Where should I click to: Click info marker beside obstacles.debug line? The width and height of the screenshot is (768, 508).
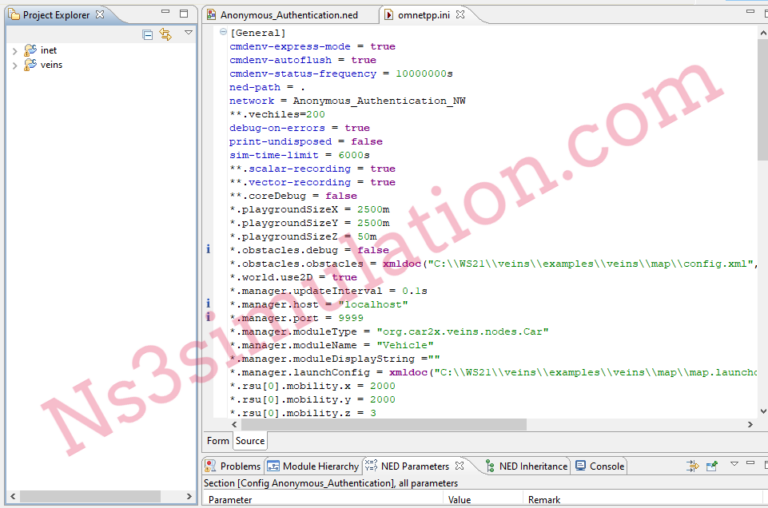tap(209, 249)
